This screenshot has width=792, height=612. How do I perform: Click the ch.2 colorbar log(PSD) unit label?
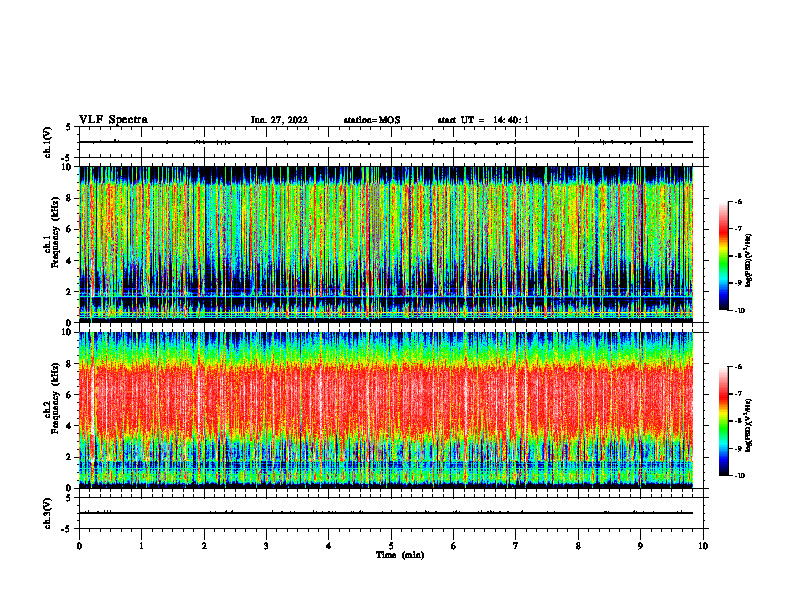tap(749, 425)
